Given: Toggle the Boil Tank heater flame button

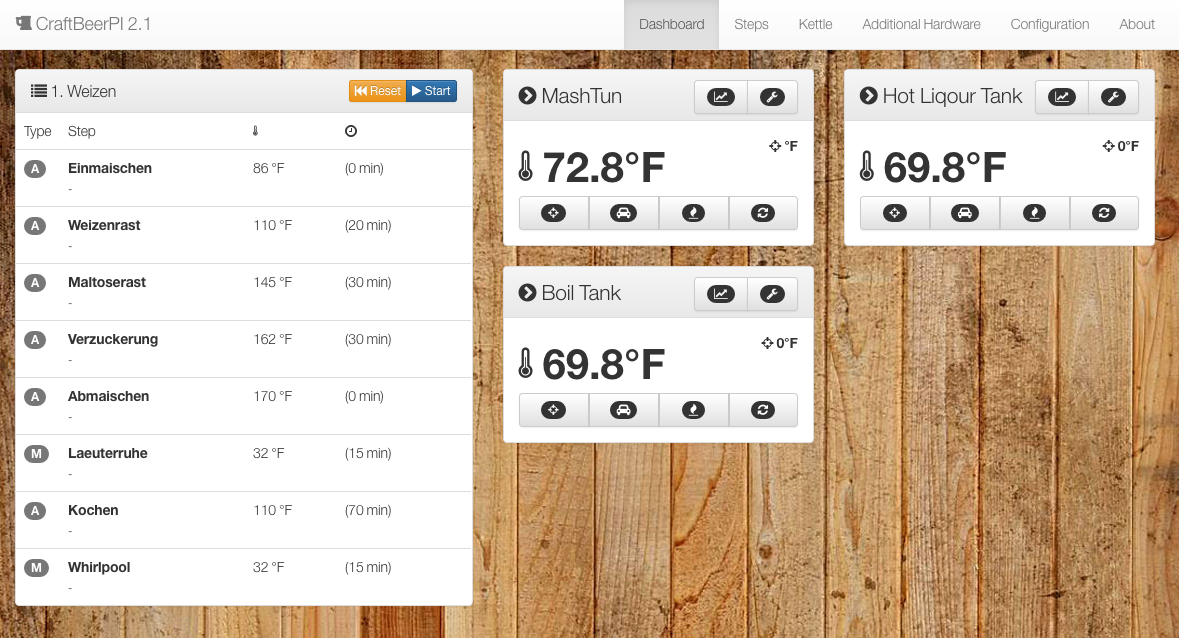Looking at the screenshot, I should (x=693, y=410).
